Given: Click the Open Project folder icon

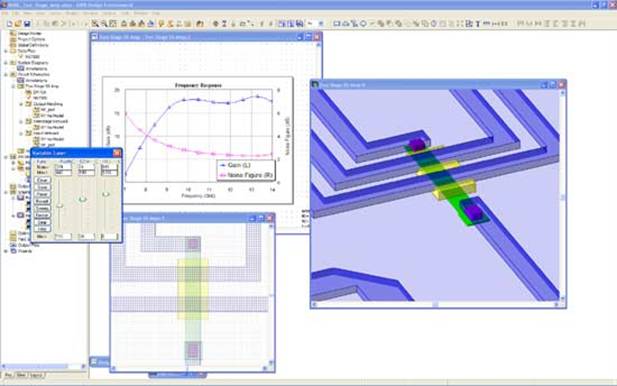Looking at the screenshot, I should click(18, 24).
